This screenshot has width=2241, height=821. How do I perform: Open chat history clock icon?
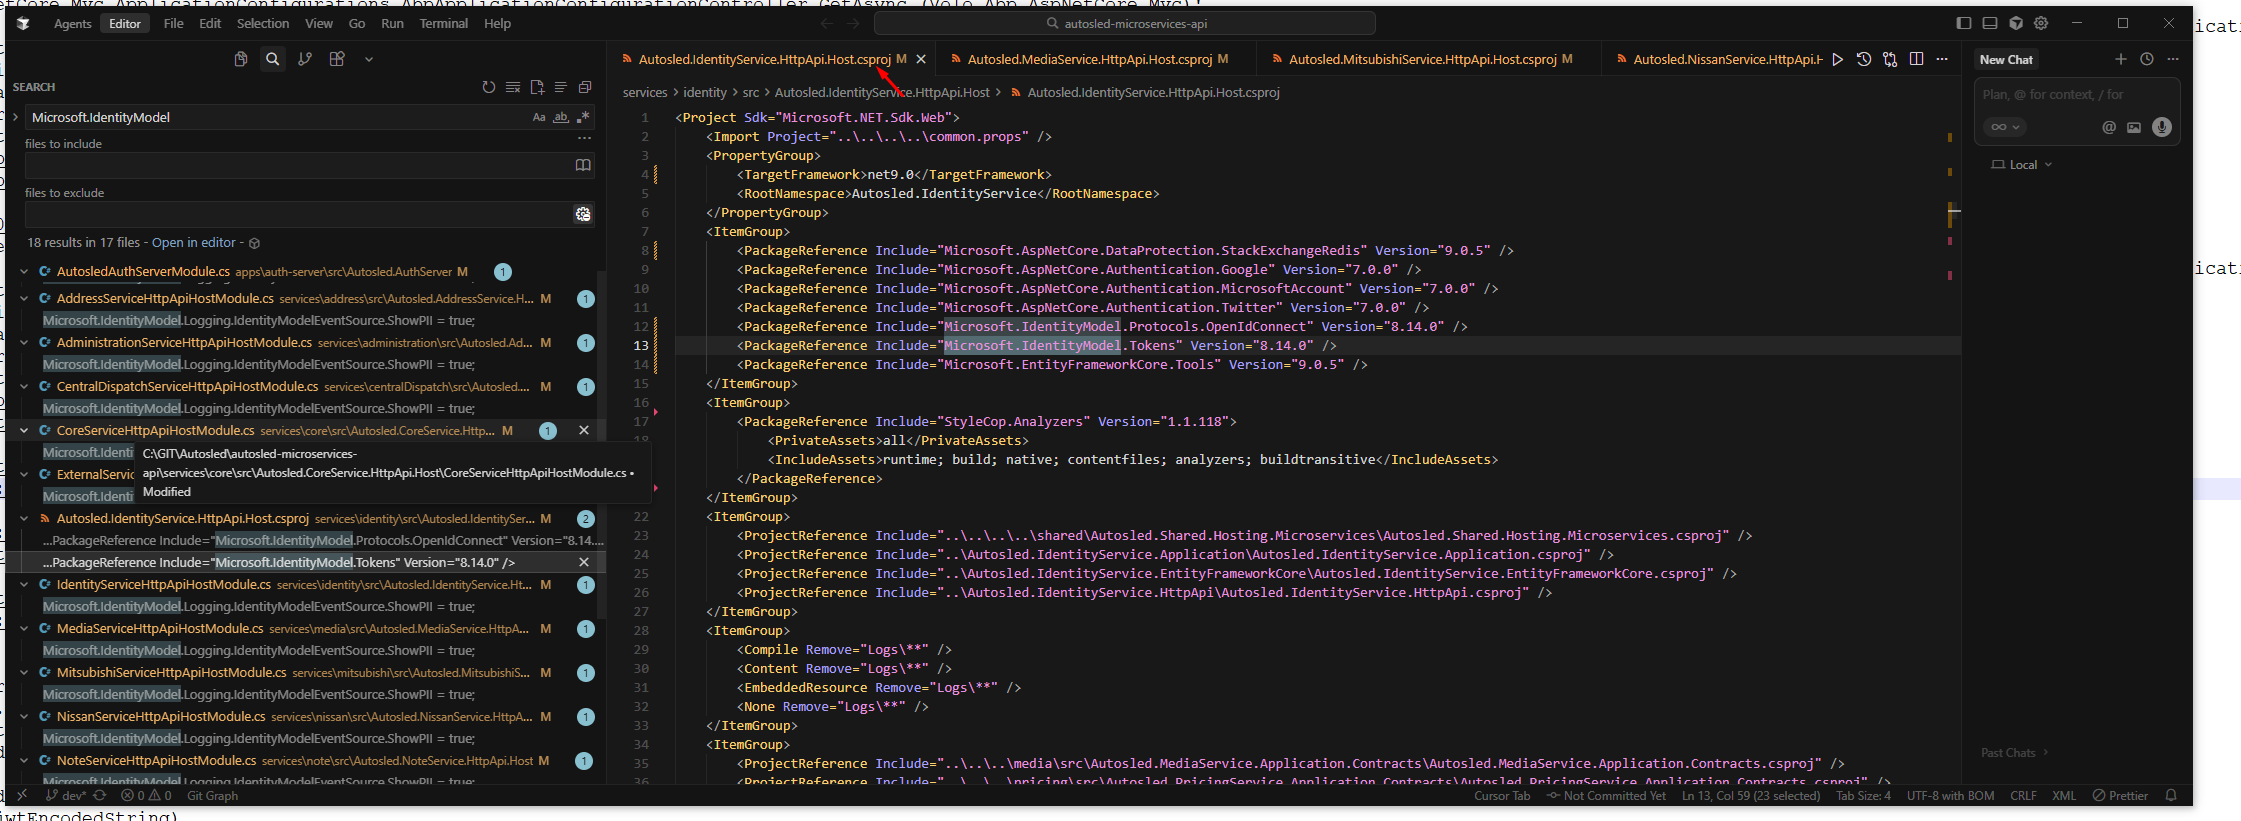click(2147, 59)
